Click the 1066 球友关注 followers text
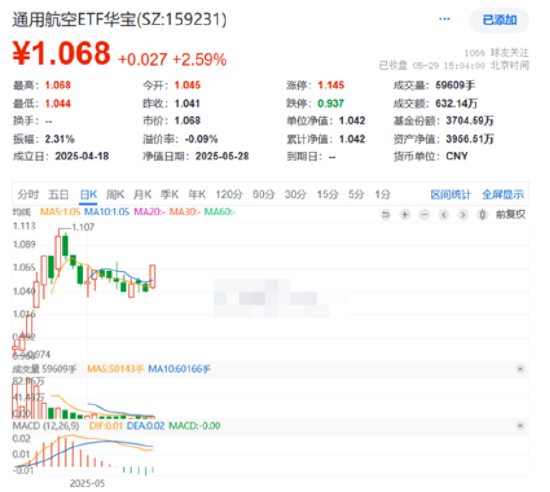550x492 pixels. click(x=496, y=53)
